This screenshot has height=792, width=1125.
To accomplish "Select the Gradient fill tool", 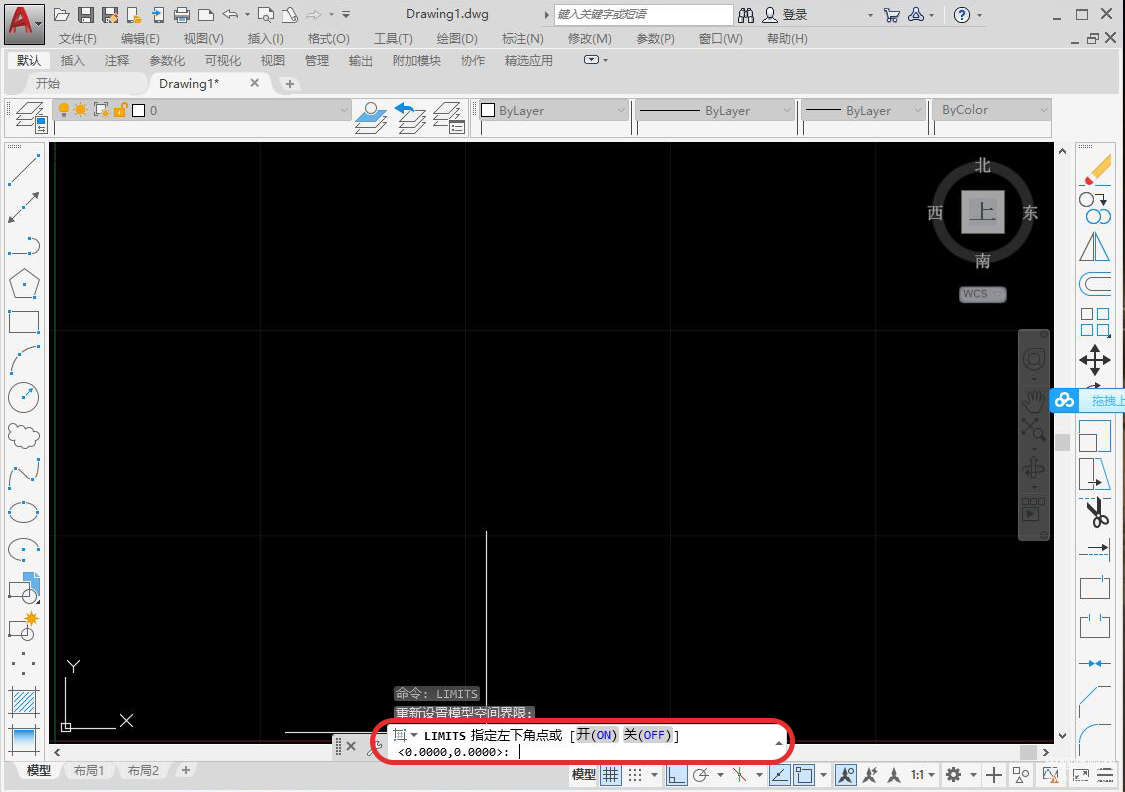I will click(x=24, y=740).
